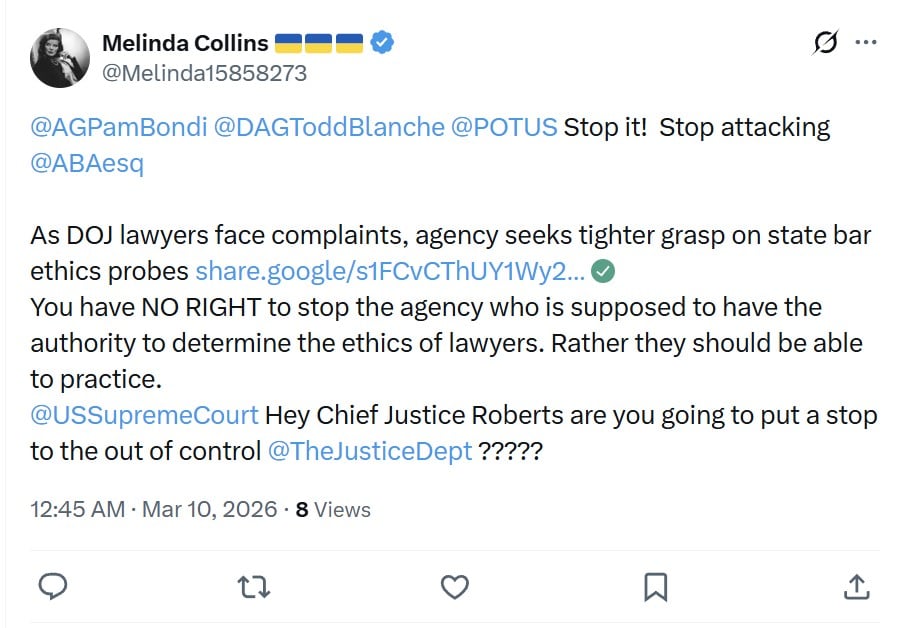This screenshot has height=628, width=904.
Task: Visit the @TheJusticeDept mention
Action: coord(370,451)
